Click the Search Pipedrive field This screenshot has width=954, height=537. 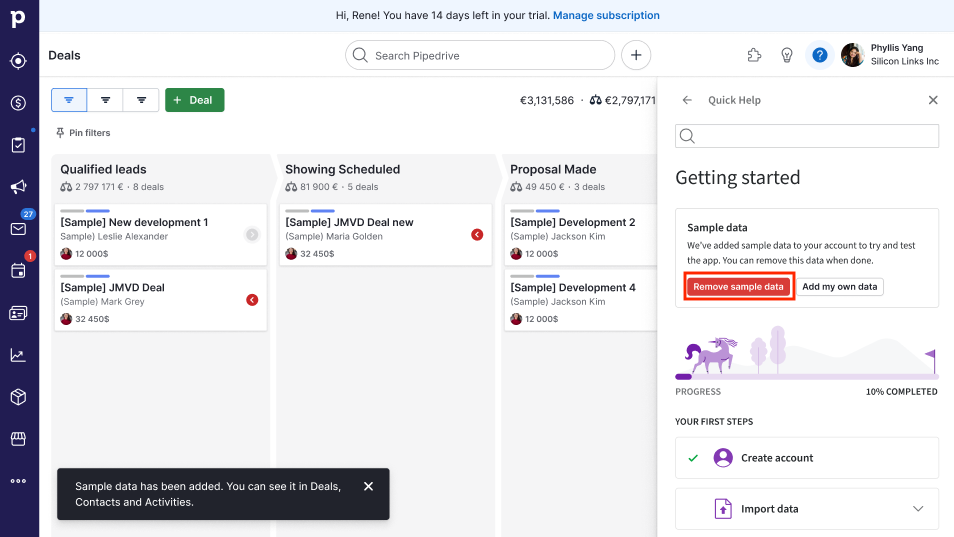480,55
